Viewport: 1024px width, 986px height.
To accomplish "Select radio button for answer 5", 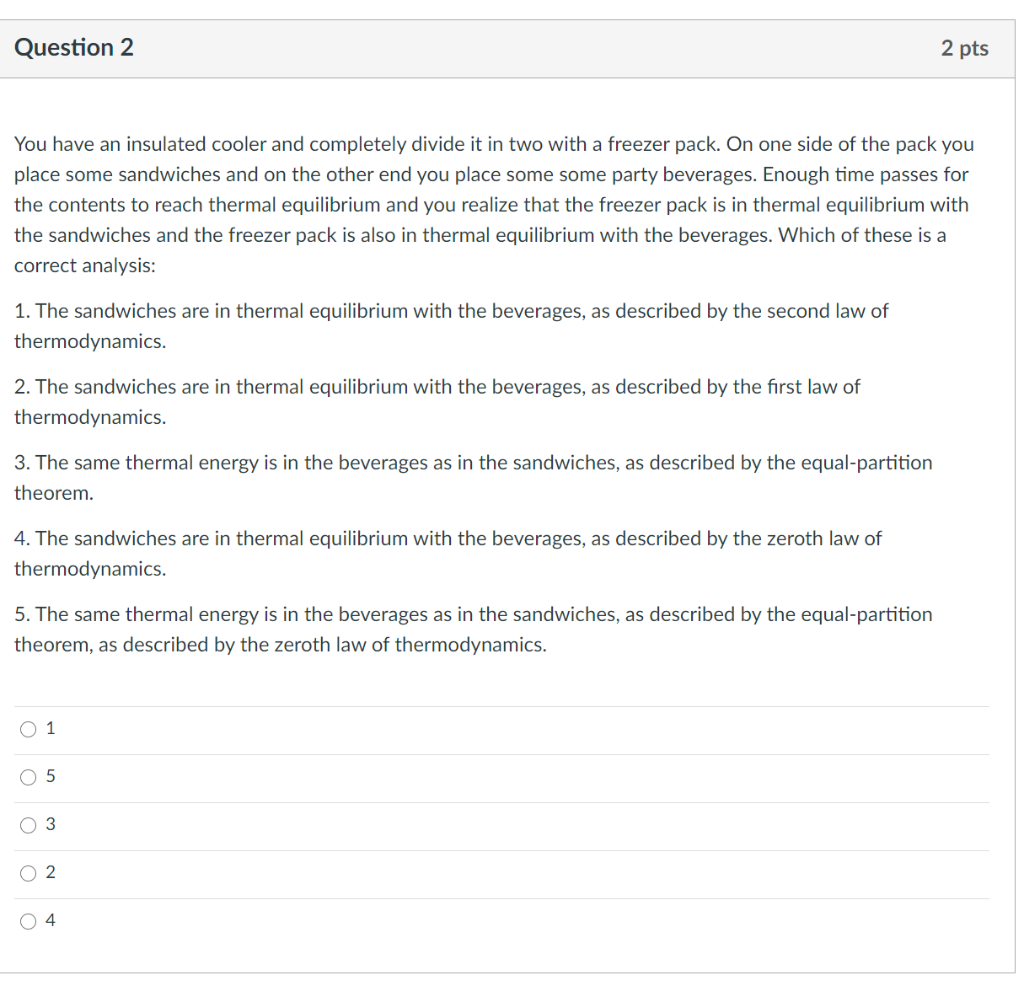I will point(29,777).
